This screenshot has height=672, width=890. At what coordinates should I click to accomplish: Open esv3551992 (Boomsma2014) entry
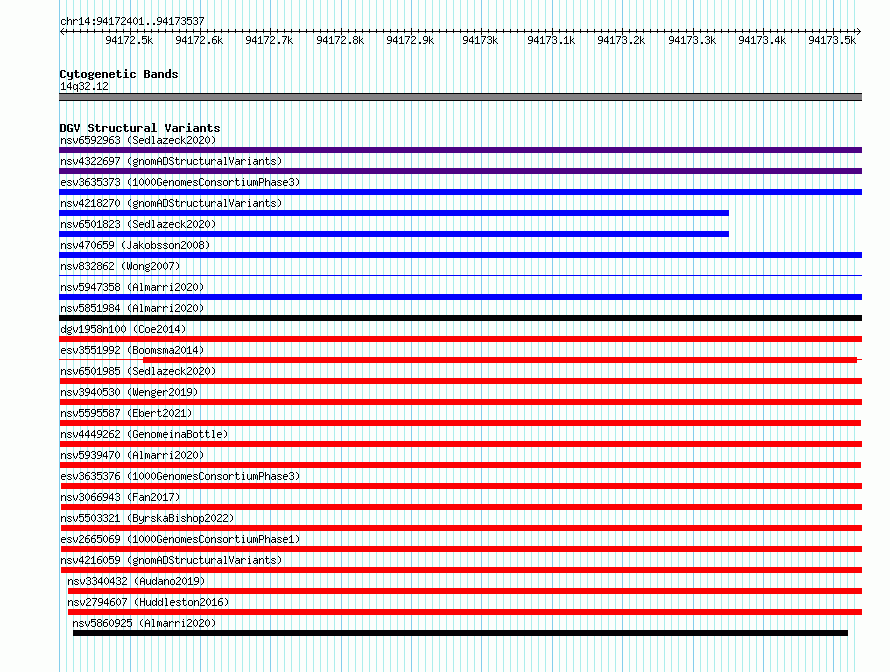[x=132, y=350]
